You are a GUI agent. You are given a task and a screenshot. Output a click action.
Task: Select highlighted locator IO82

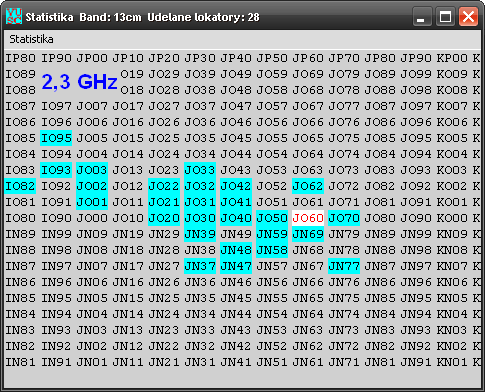point(20,186)
